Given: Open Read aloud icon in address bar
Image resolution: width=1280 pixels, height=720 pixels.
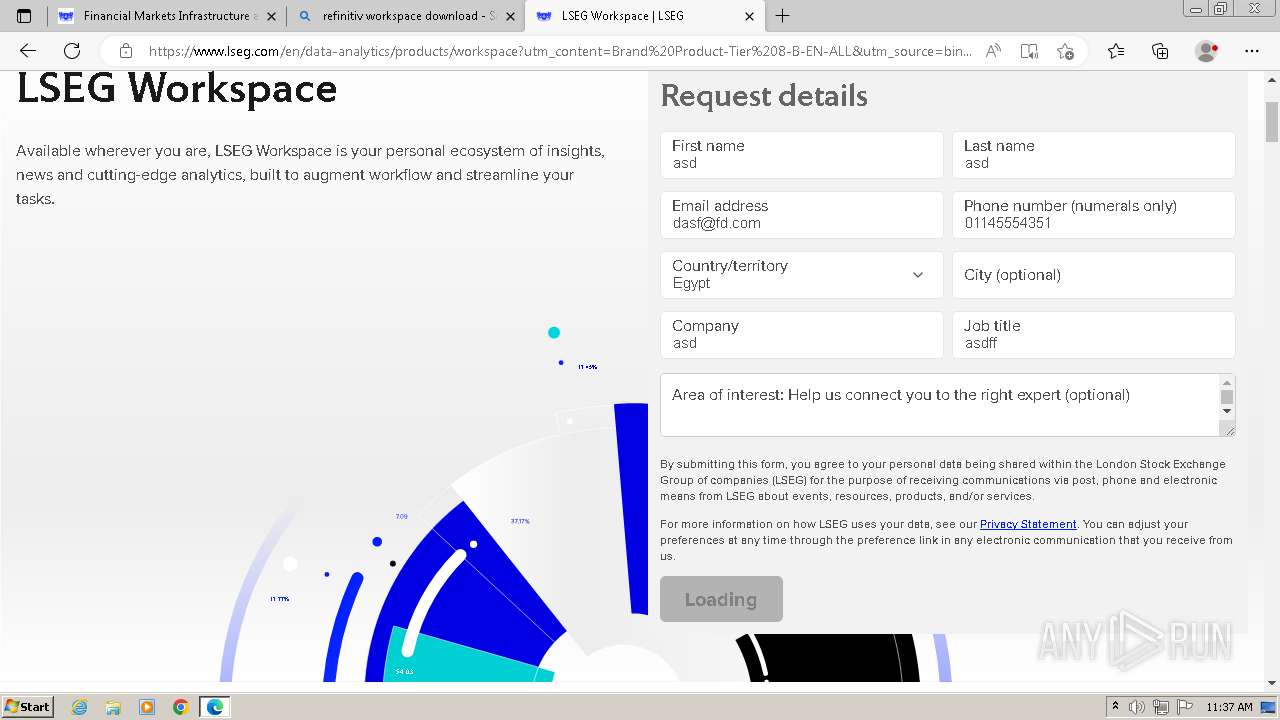Looking at the screenshot, I should coord(993,51).
